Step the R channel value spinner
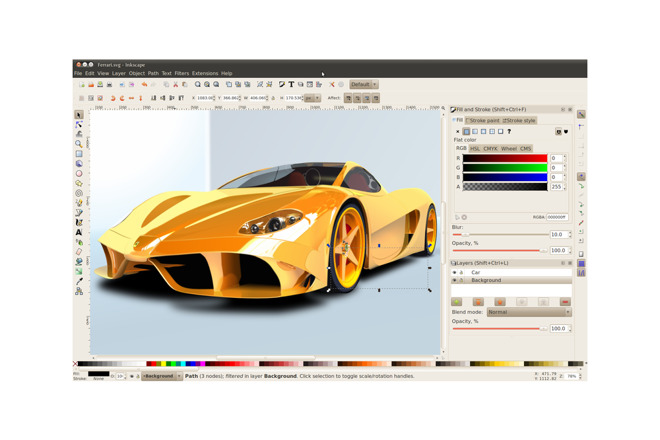 coord(564,158)
